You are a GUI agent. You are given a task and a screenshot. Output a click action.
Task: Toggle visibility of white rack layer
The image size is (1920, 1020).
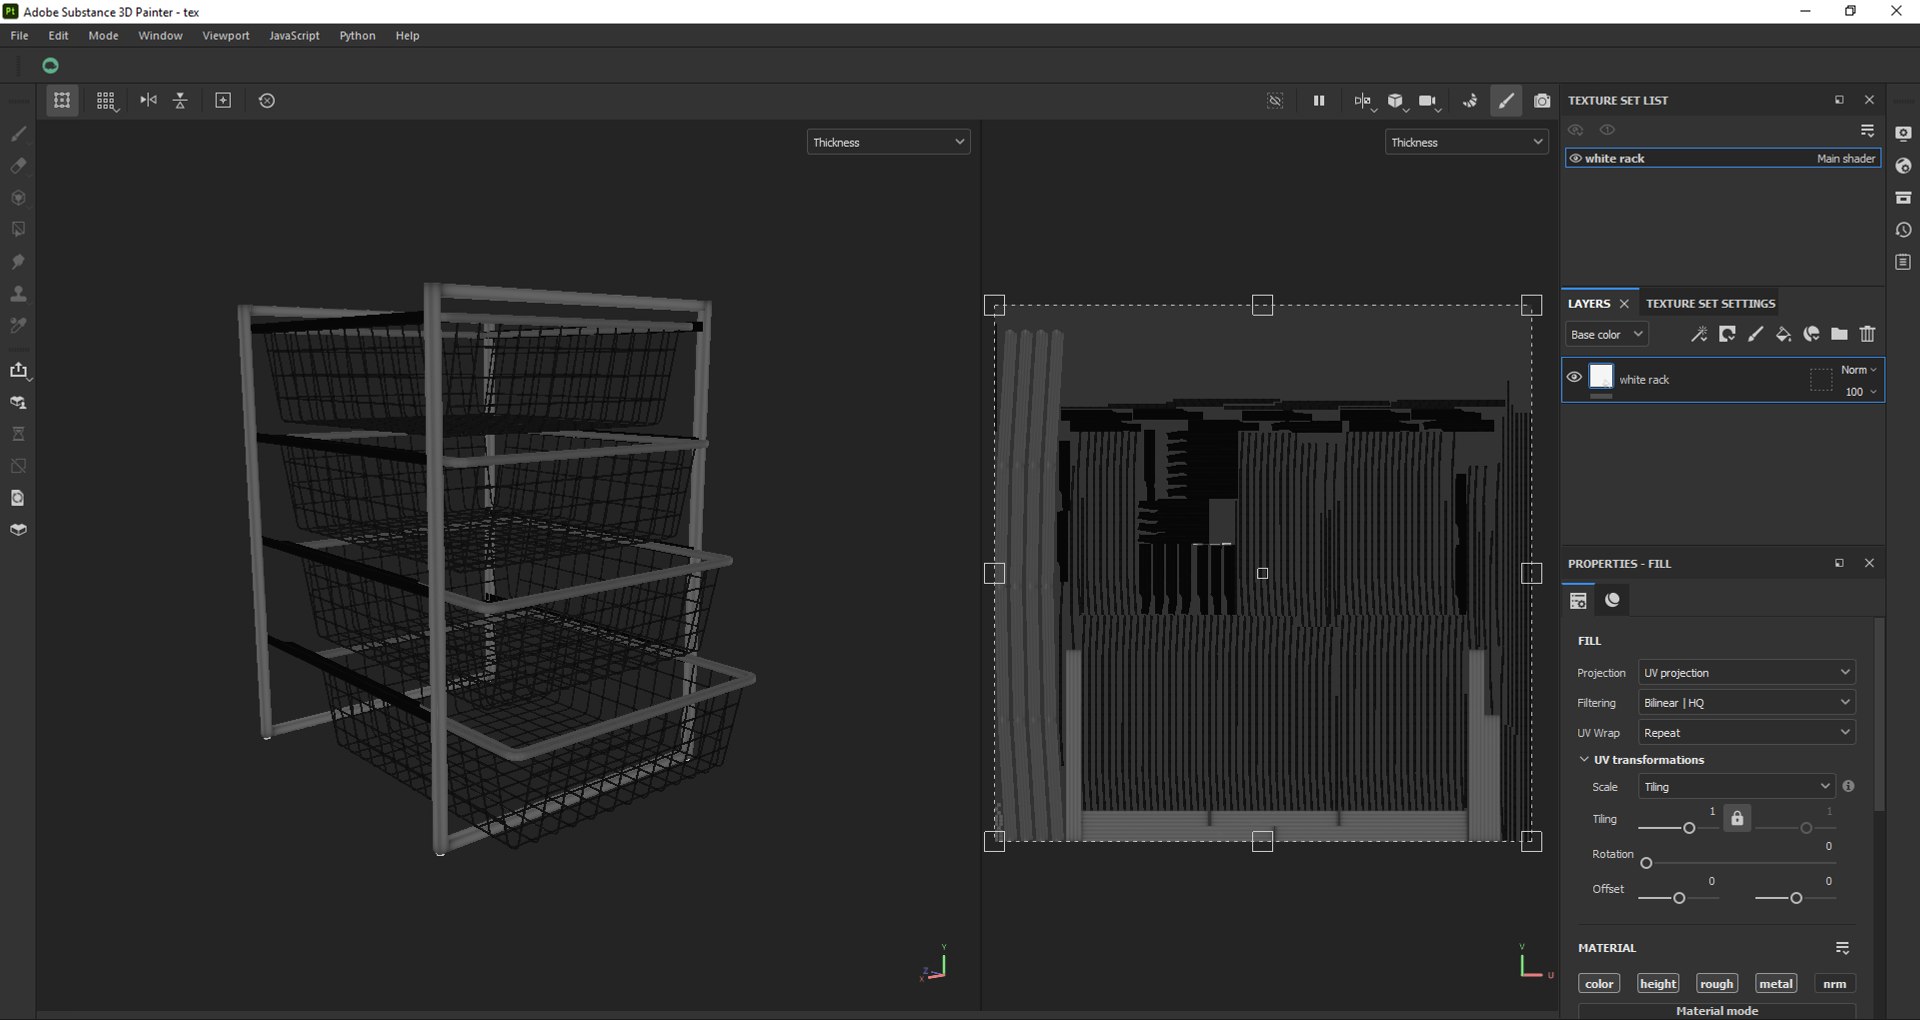click(1574, 378)
